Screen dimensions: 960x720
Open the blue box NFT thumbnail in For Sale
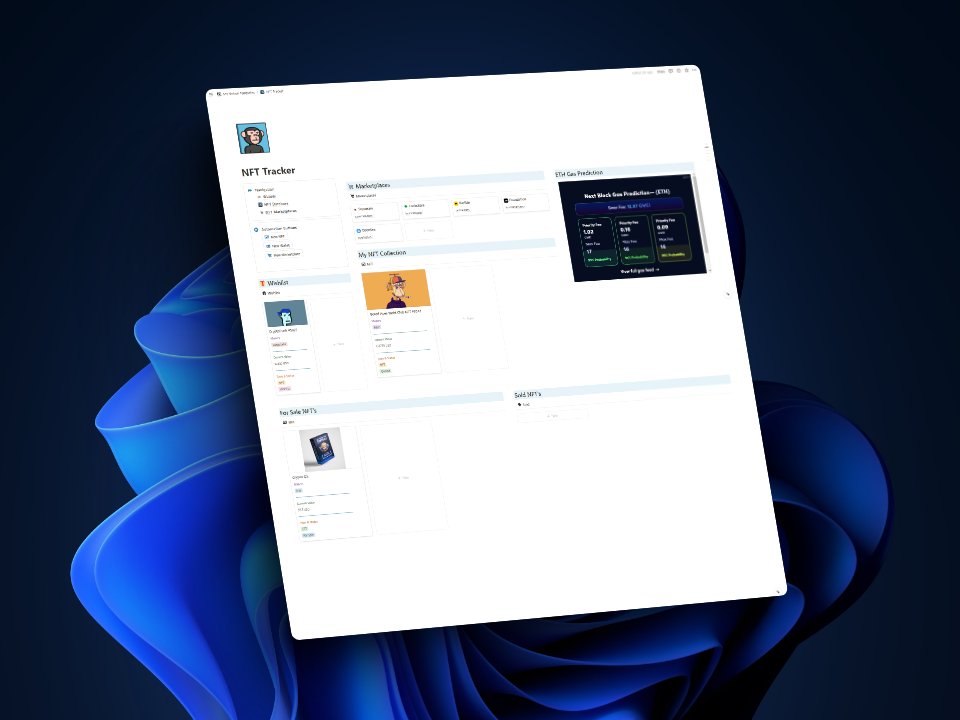(321, 449)
